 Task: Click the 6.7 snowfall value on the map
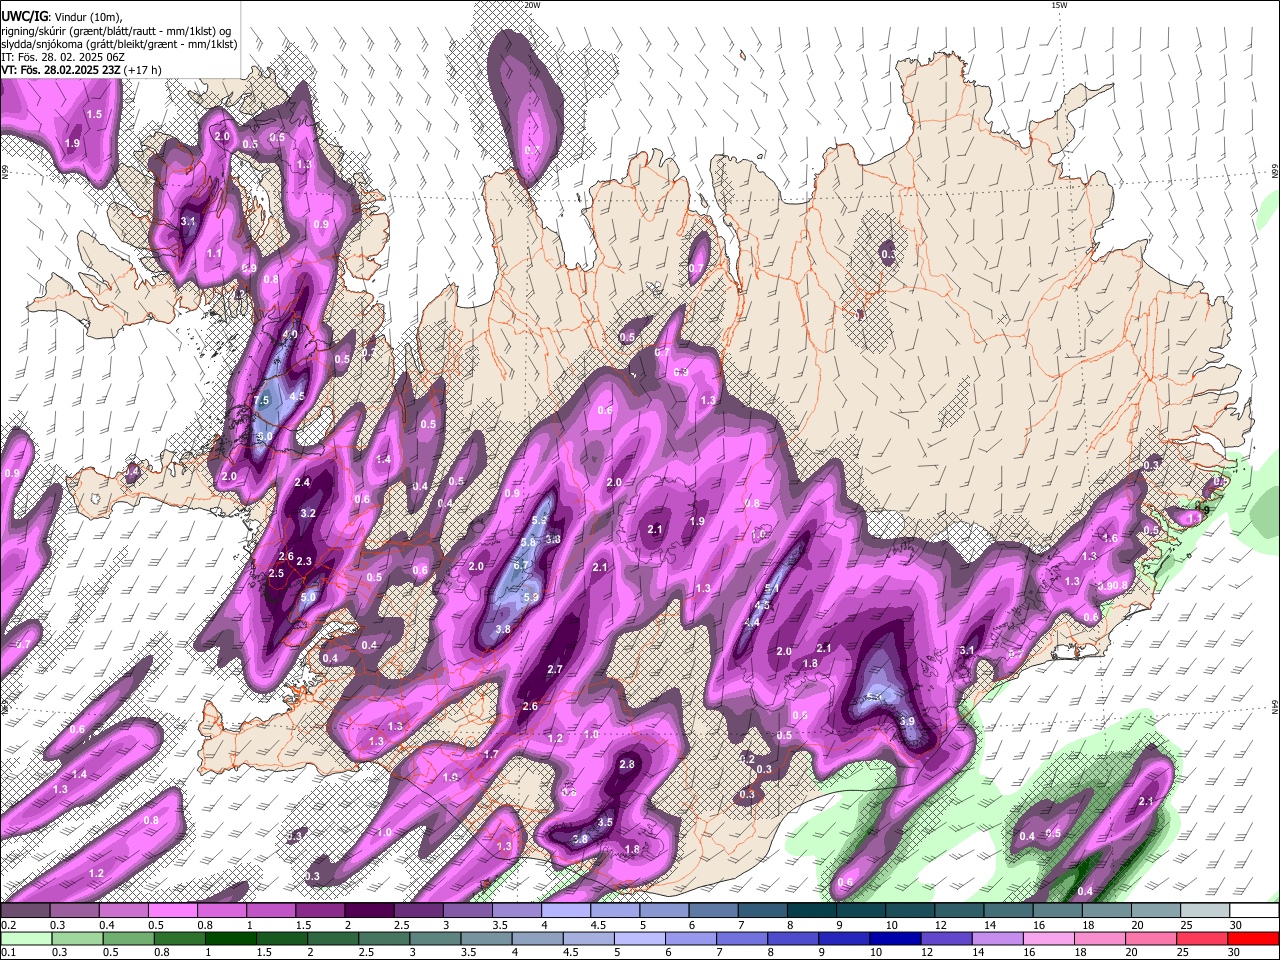pyautogui.click(x=520, y=565)
